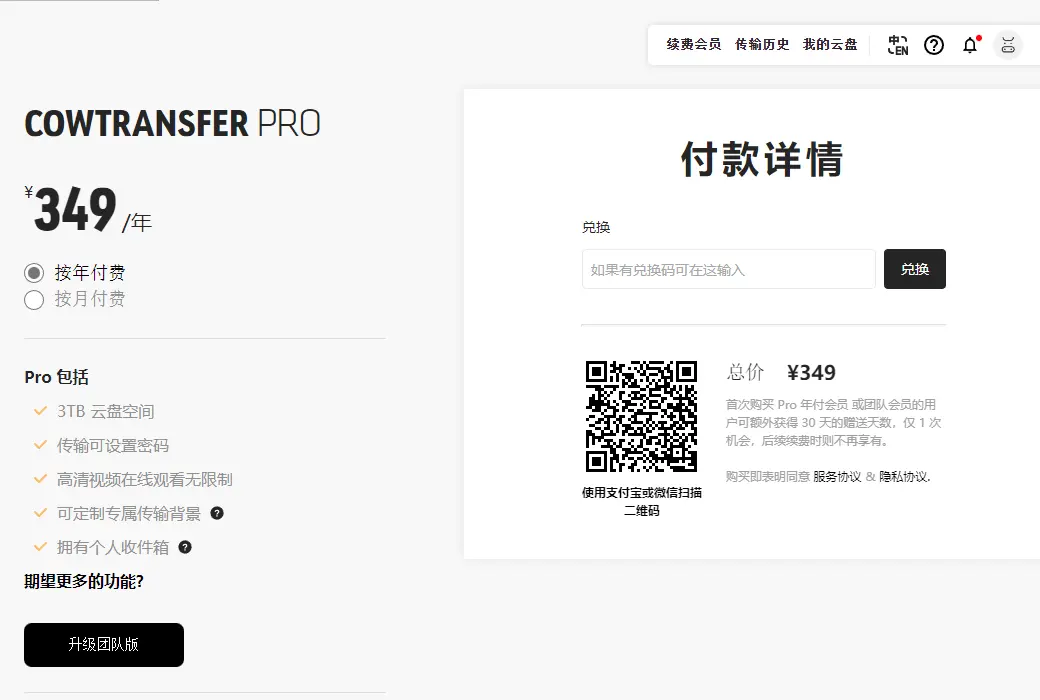
Task: Click 升级团队版 upgrade button
Action: (x=103, y=644)
